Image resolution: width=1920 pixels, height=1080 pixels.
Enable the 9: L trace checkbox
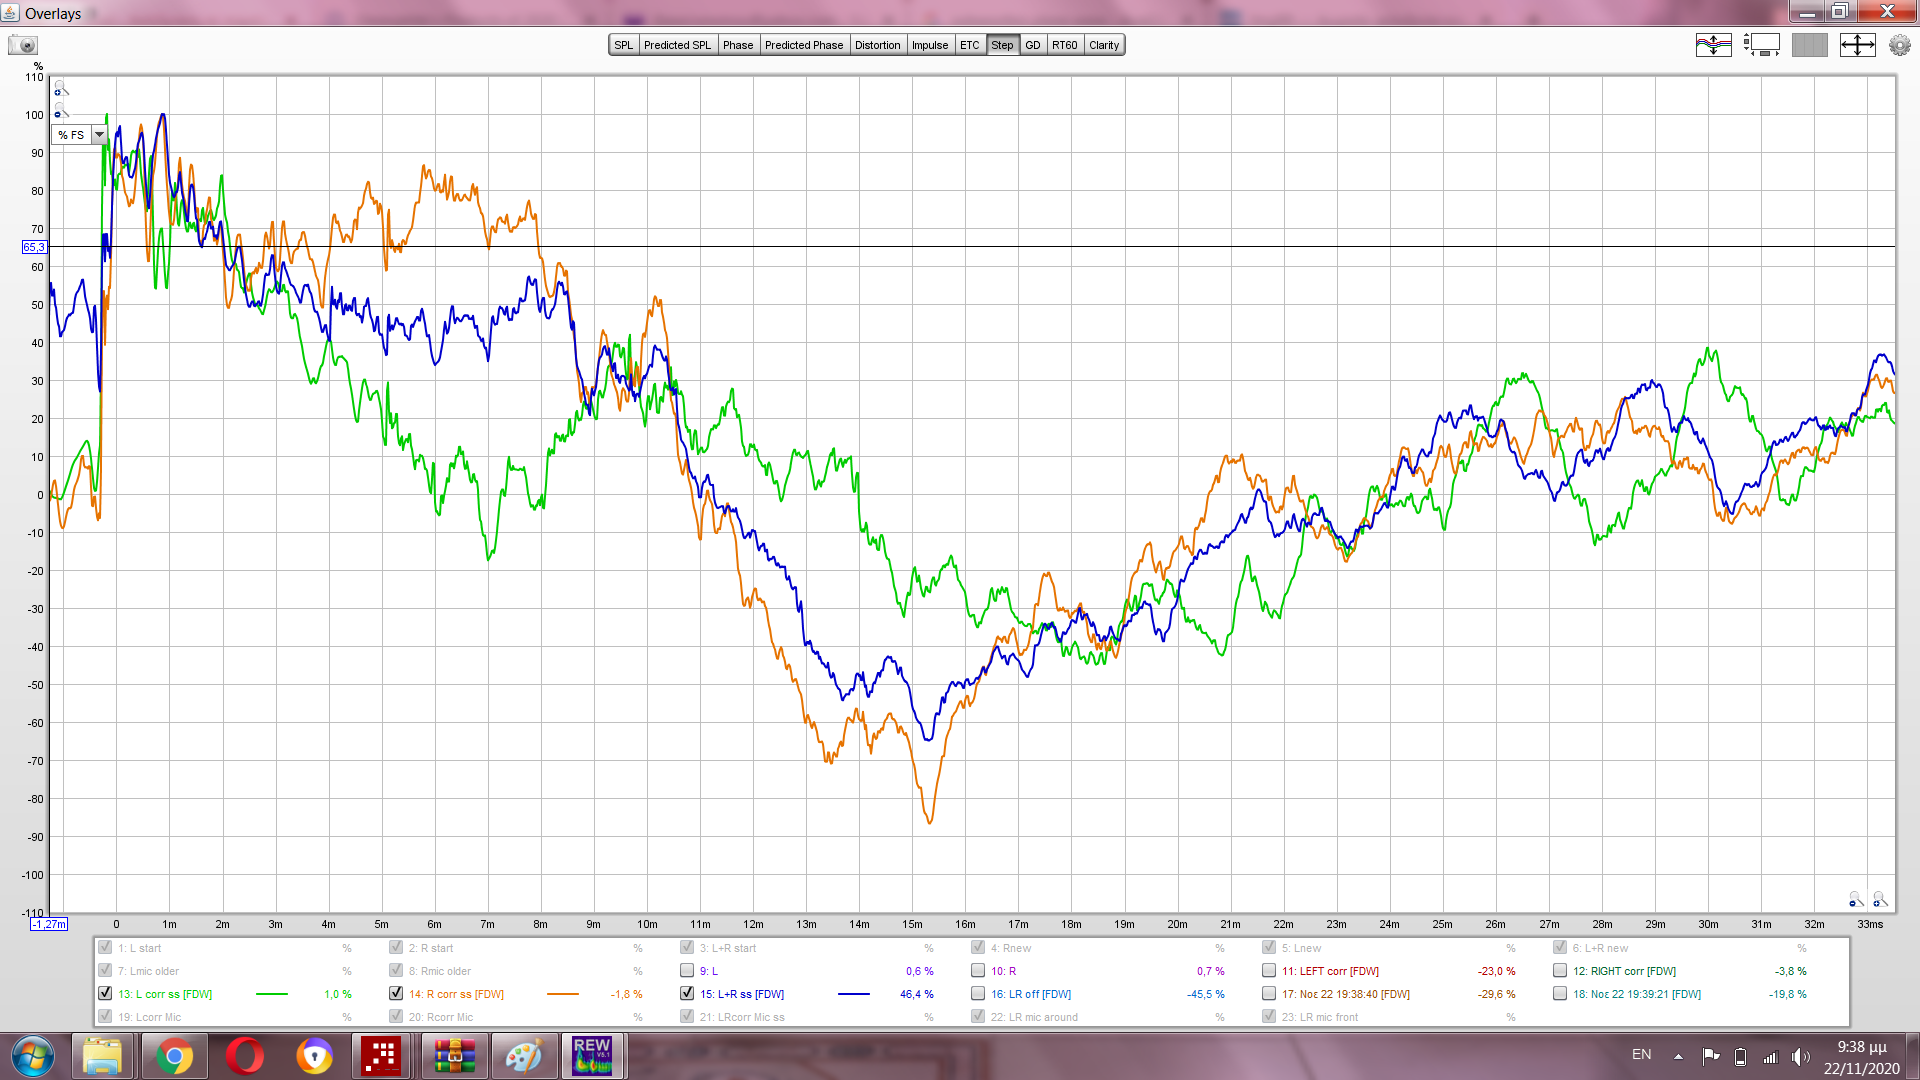click(687, 971)
